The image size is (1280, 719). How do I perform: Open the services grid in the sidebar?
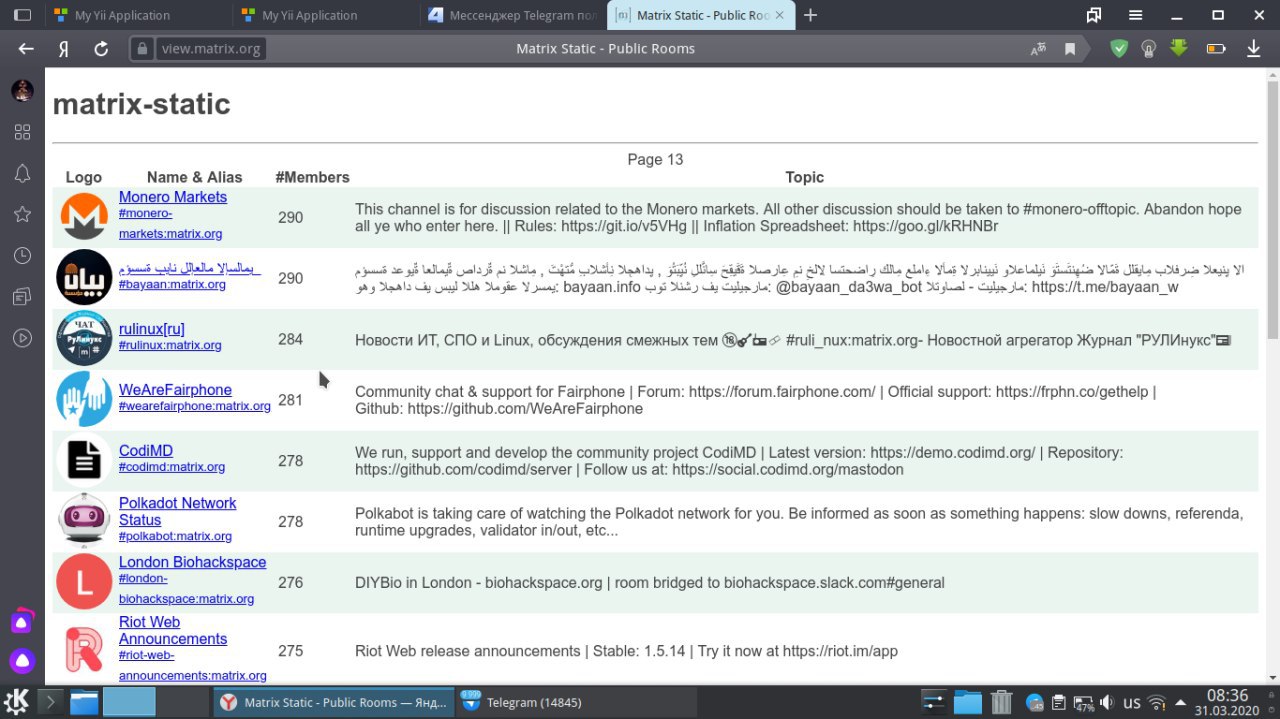coord(22,132)
